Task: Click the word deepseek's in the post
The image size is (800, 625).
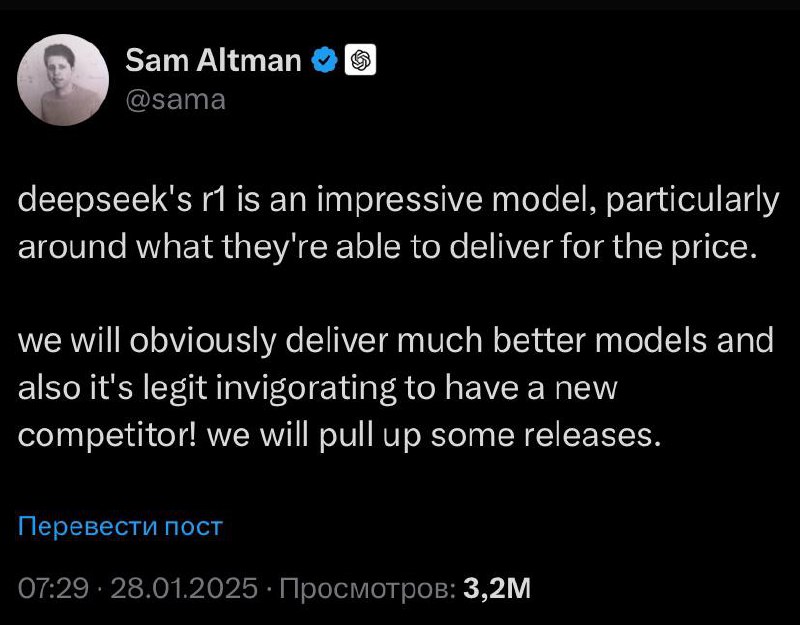Action: [105, 201]
